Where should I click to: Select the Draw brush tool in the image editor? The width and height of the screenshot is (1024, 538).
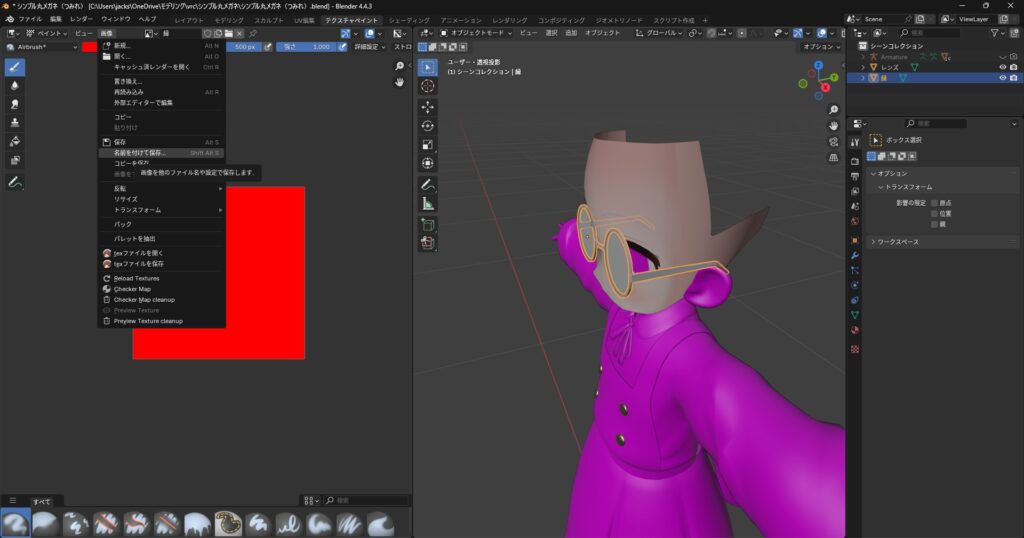point(14,67)
